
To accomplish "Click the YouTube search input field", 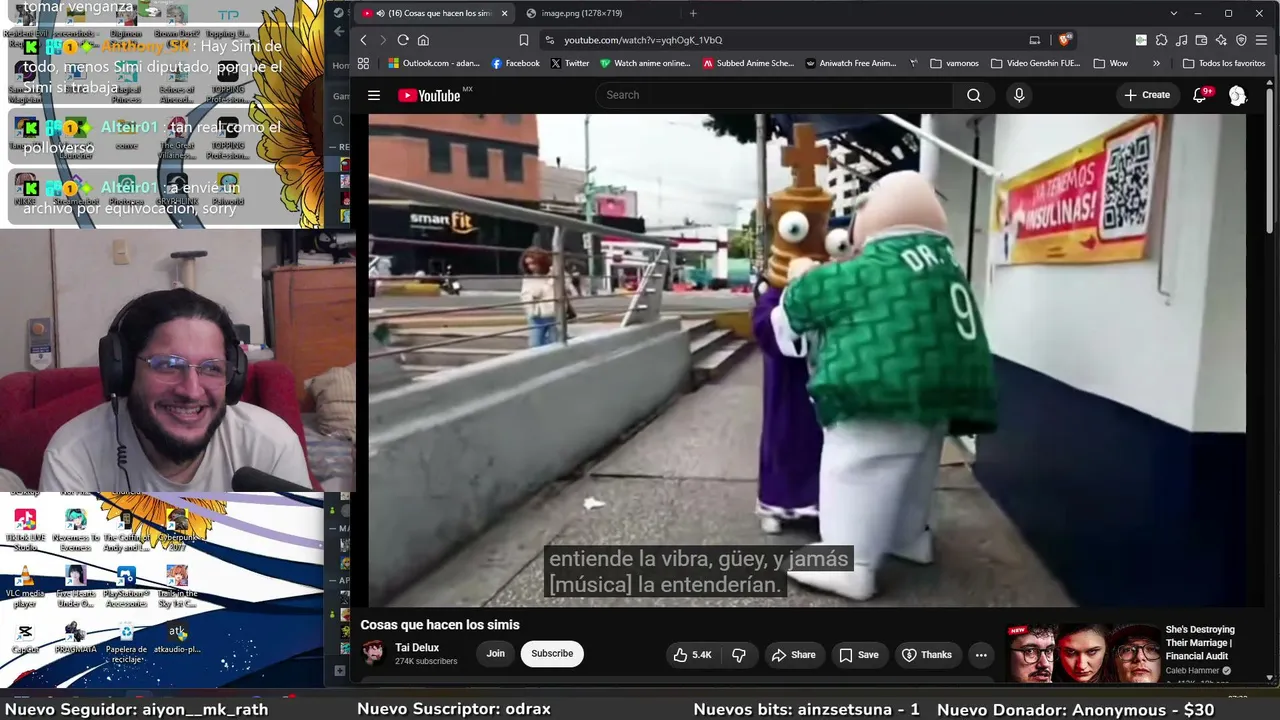I will (776, 95).
